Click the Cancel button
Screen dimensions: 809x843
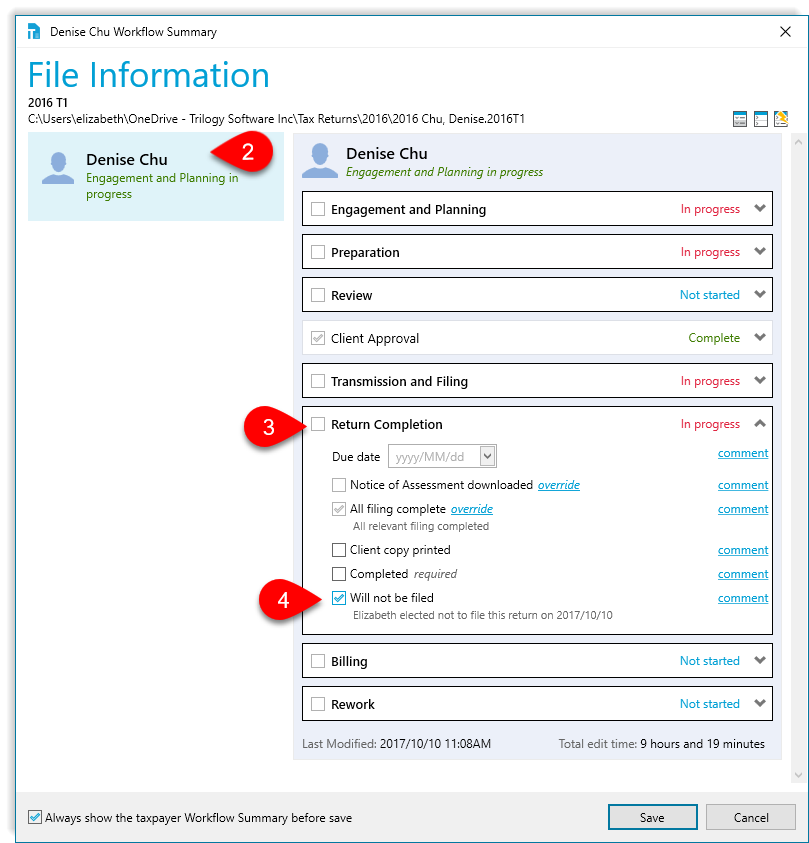coord(751,817)
